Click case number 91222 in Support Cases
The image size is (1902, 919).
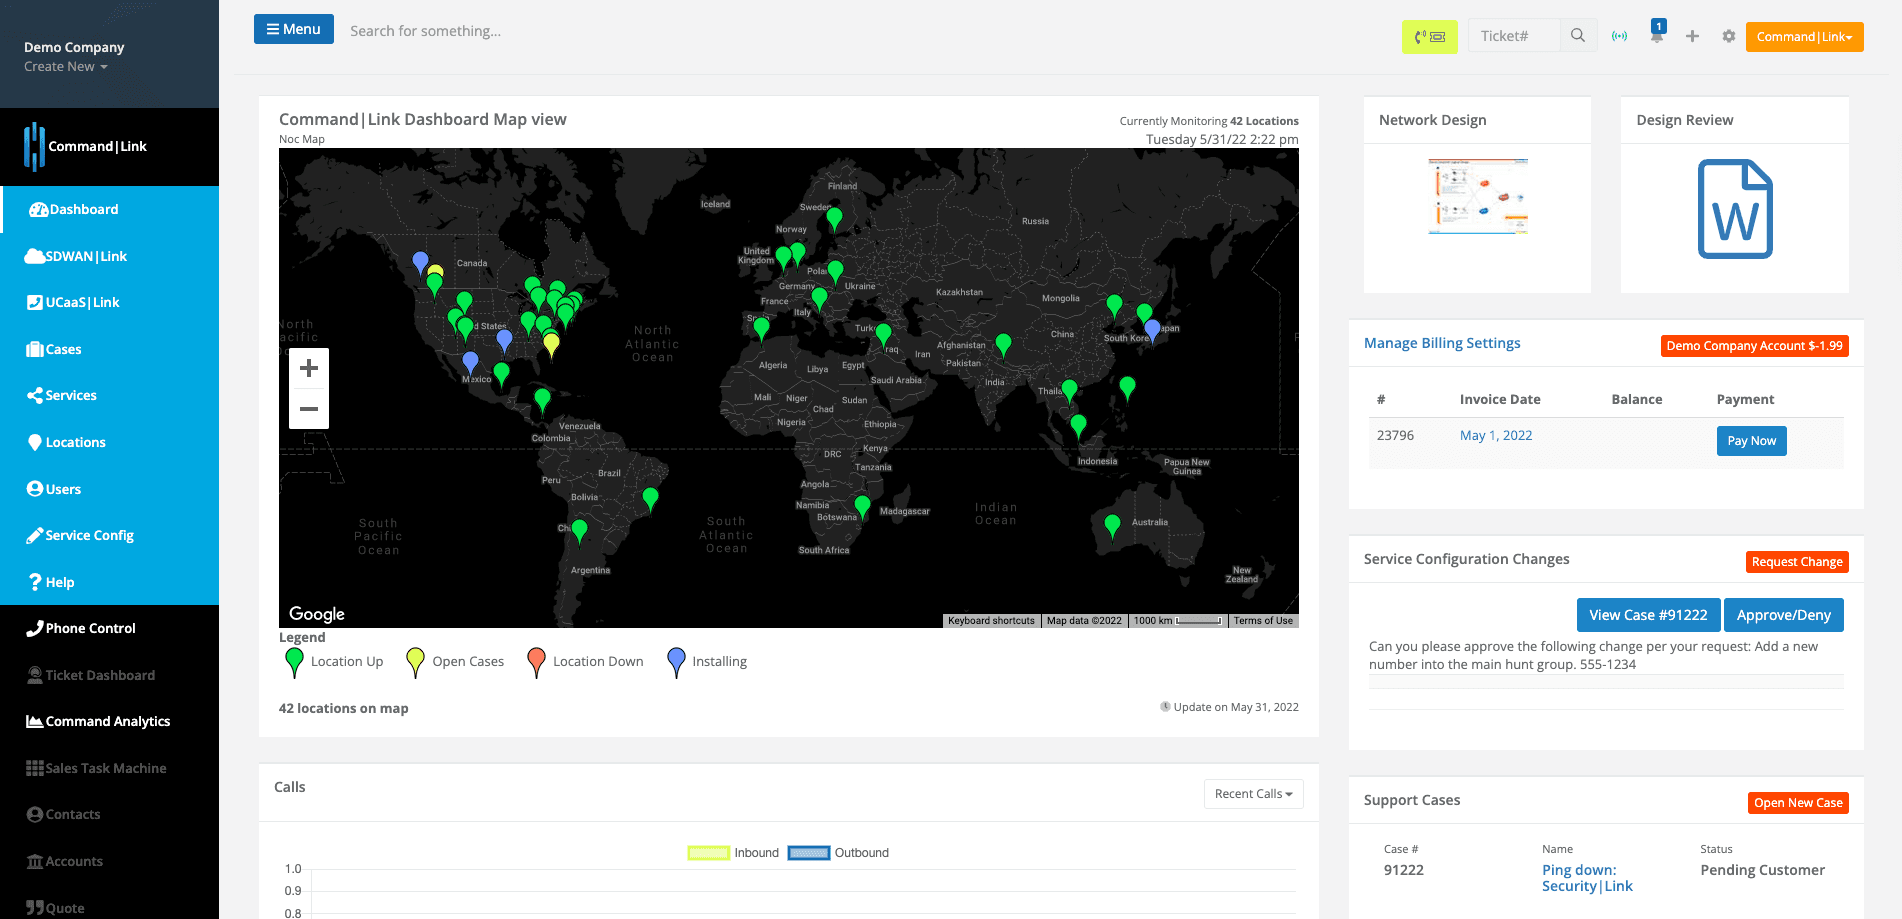[1404, 870]
